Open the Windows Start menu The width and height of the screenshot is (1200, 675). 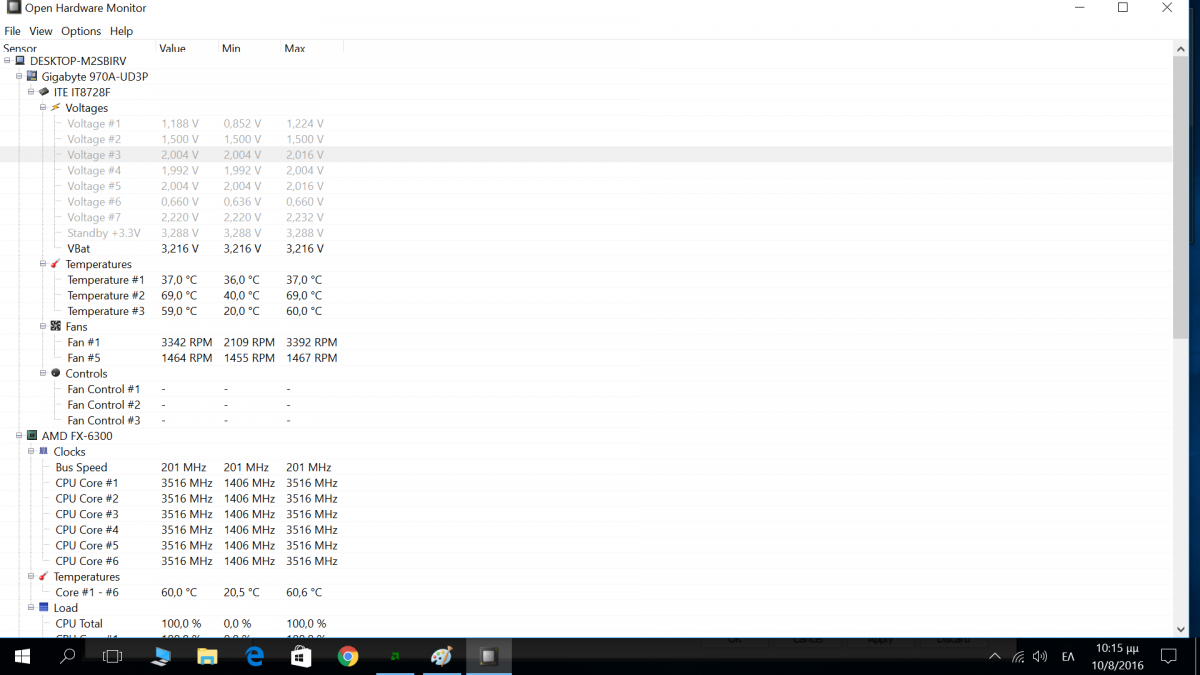22,657
